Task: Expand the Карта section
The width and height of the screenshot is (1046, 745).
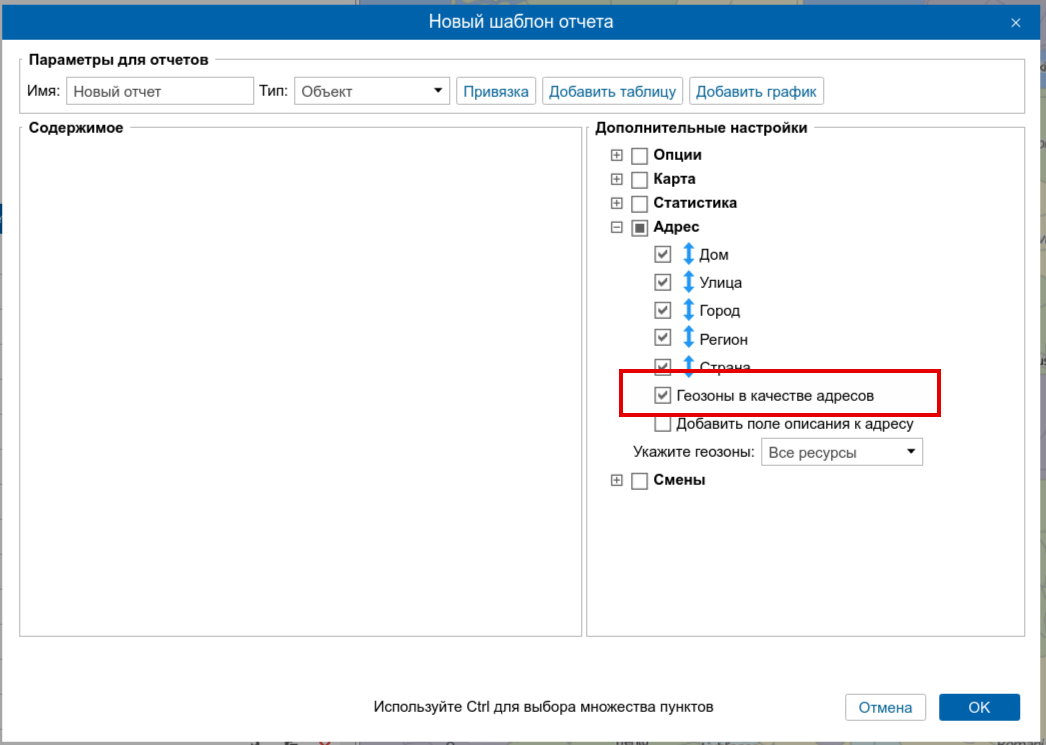Action: pos(617,180)
